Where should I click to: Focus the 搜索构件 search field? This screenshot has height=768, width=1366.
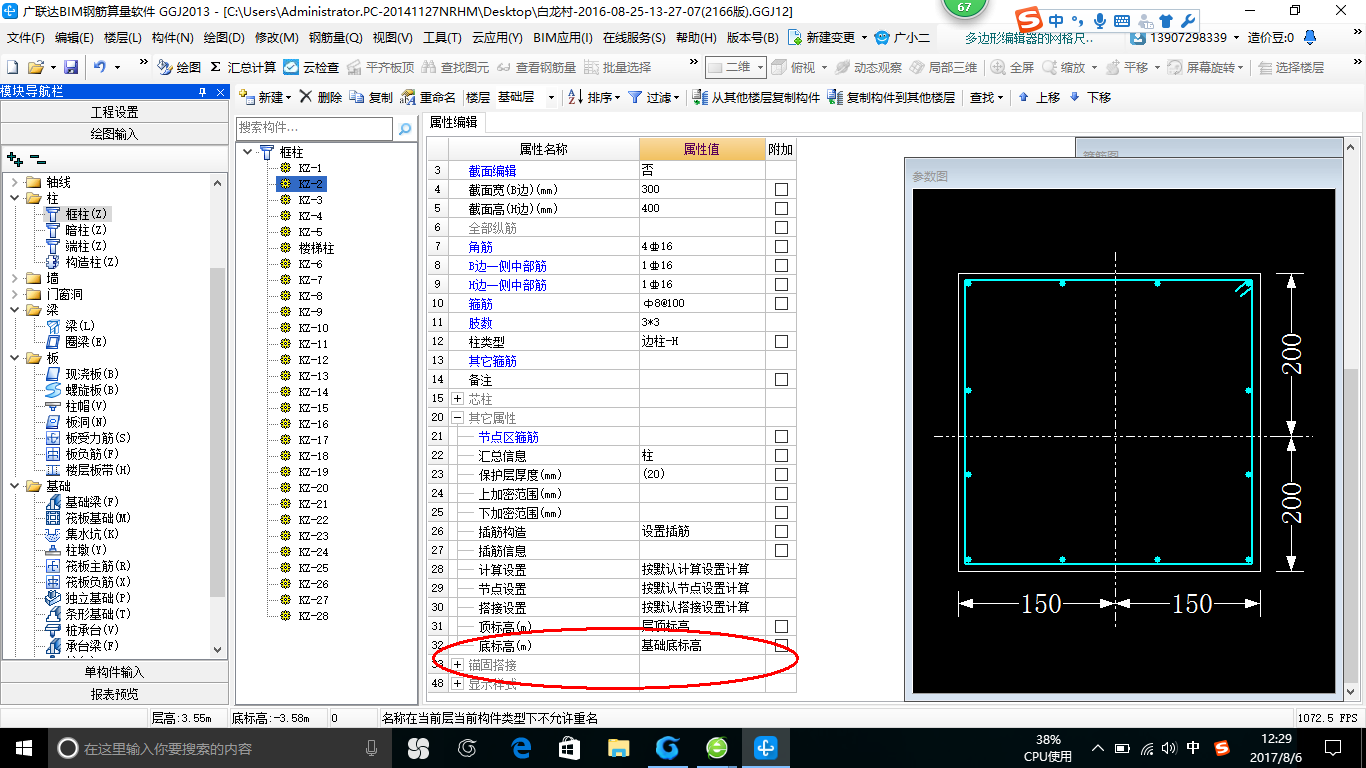tap(314, 128)
